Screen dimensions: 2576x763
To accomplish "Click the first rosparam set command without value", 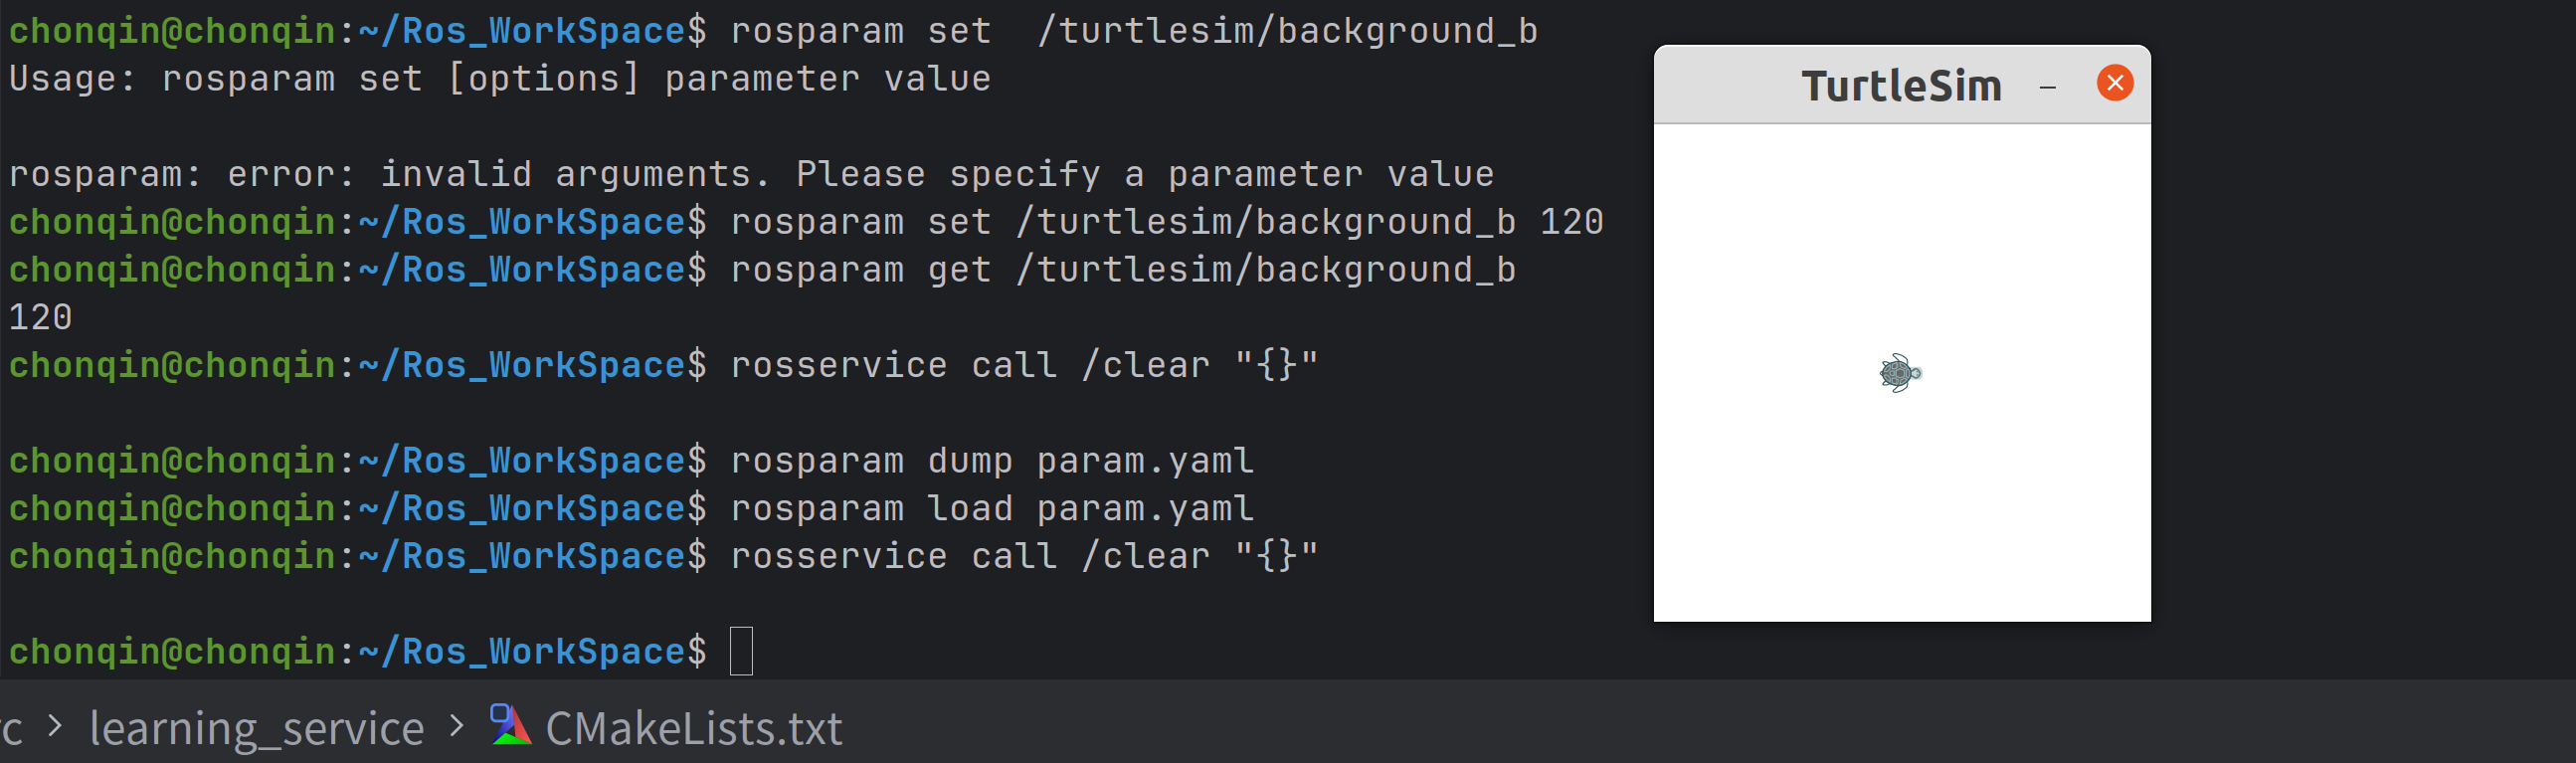I will tap(1133, 31).
